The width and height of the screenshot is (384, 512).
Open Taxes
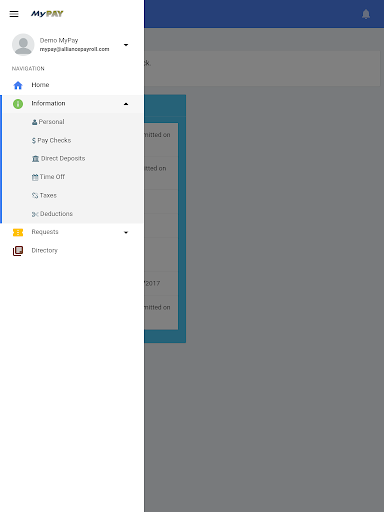coord(48,195)
